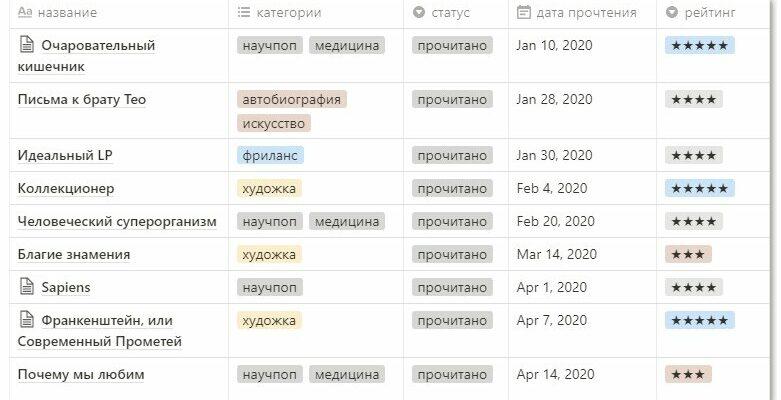Edit the Jan 28, 2020 date cell
Viewport: 781px width, 400px height.
click(582, 111)
